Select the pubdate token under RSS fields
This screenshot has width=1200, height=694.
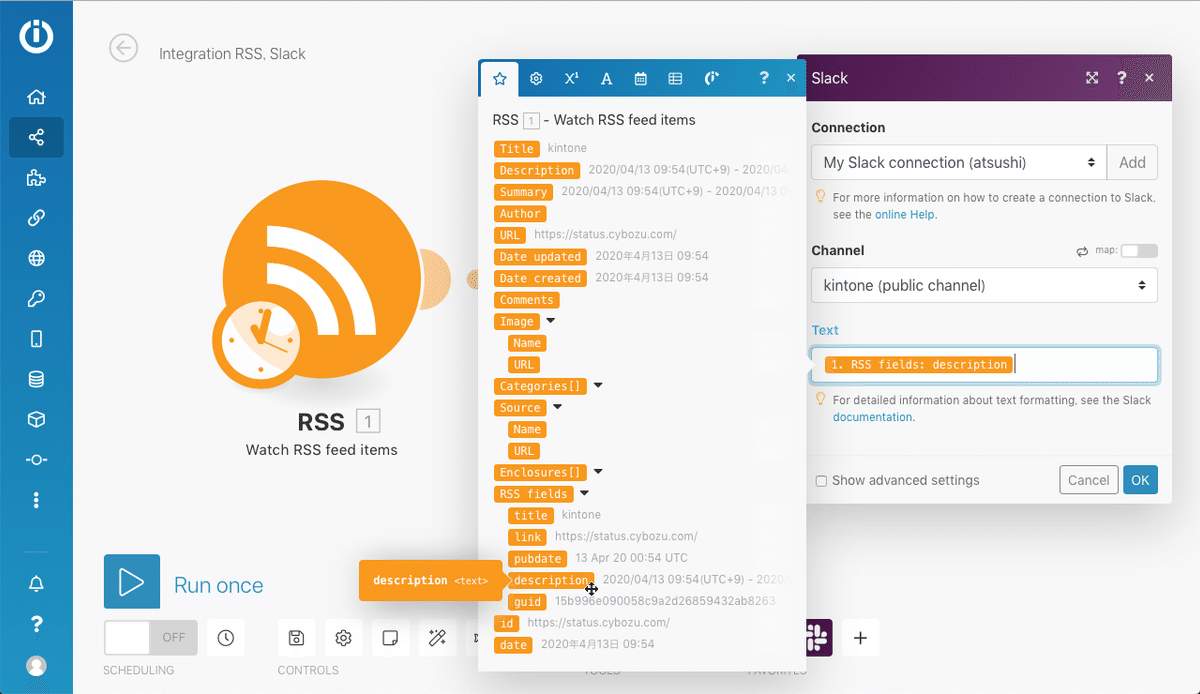pyautogui.click(x=538, y=558)
